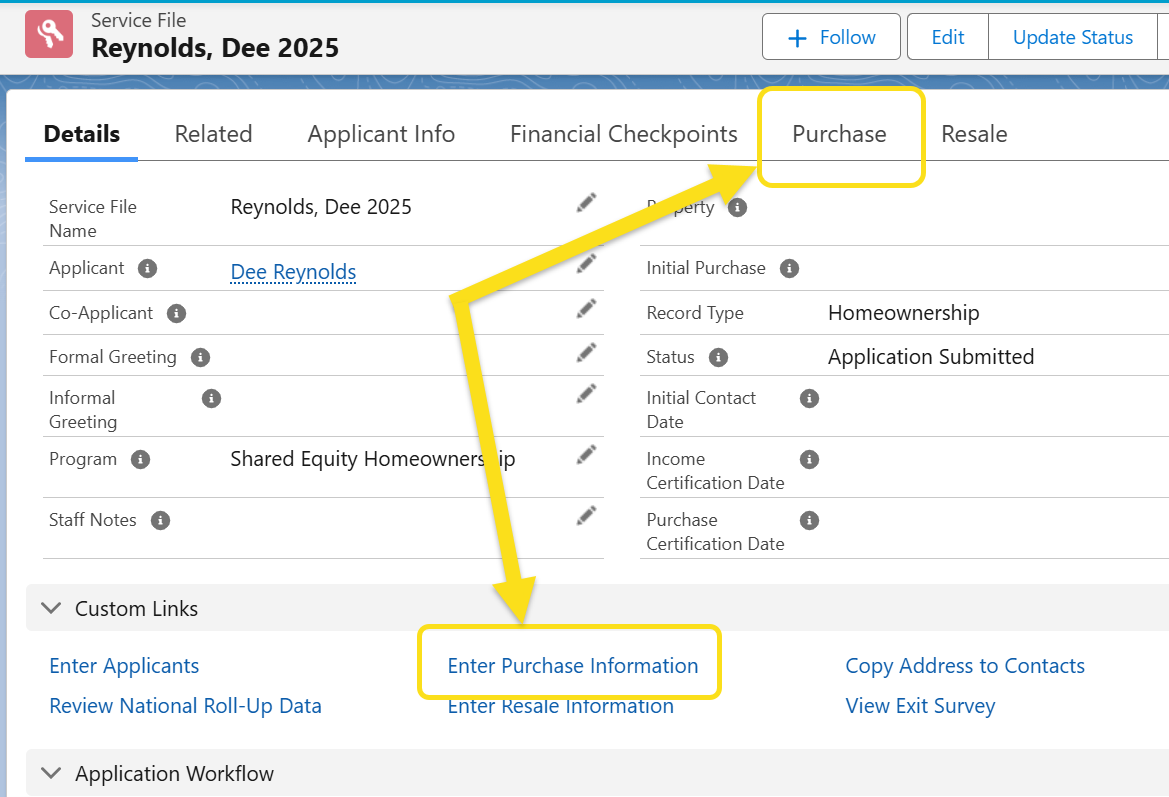This screenshot has width=1169, height=797.
Task: Click the Service File key icon
Action: tap(50, 35)
